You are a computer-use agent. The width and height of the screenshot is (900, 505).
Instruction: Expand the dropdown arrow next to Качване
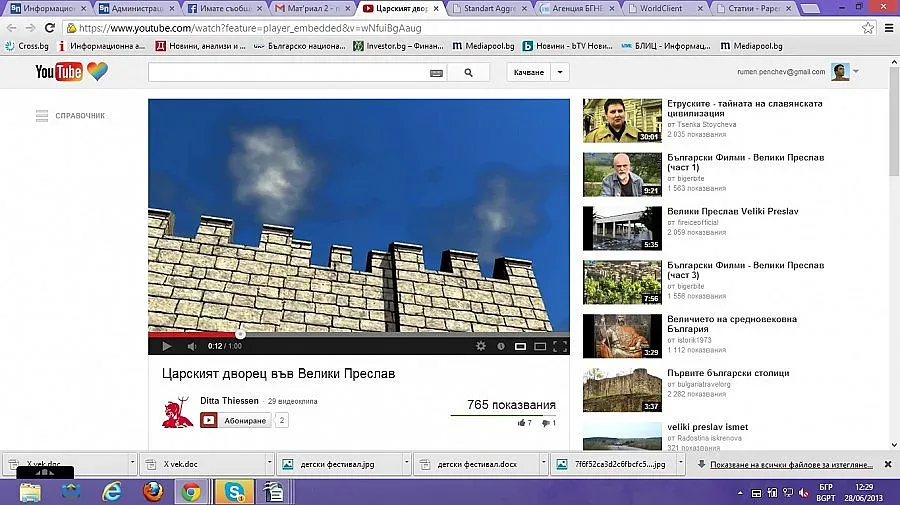tap(560, 72)
